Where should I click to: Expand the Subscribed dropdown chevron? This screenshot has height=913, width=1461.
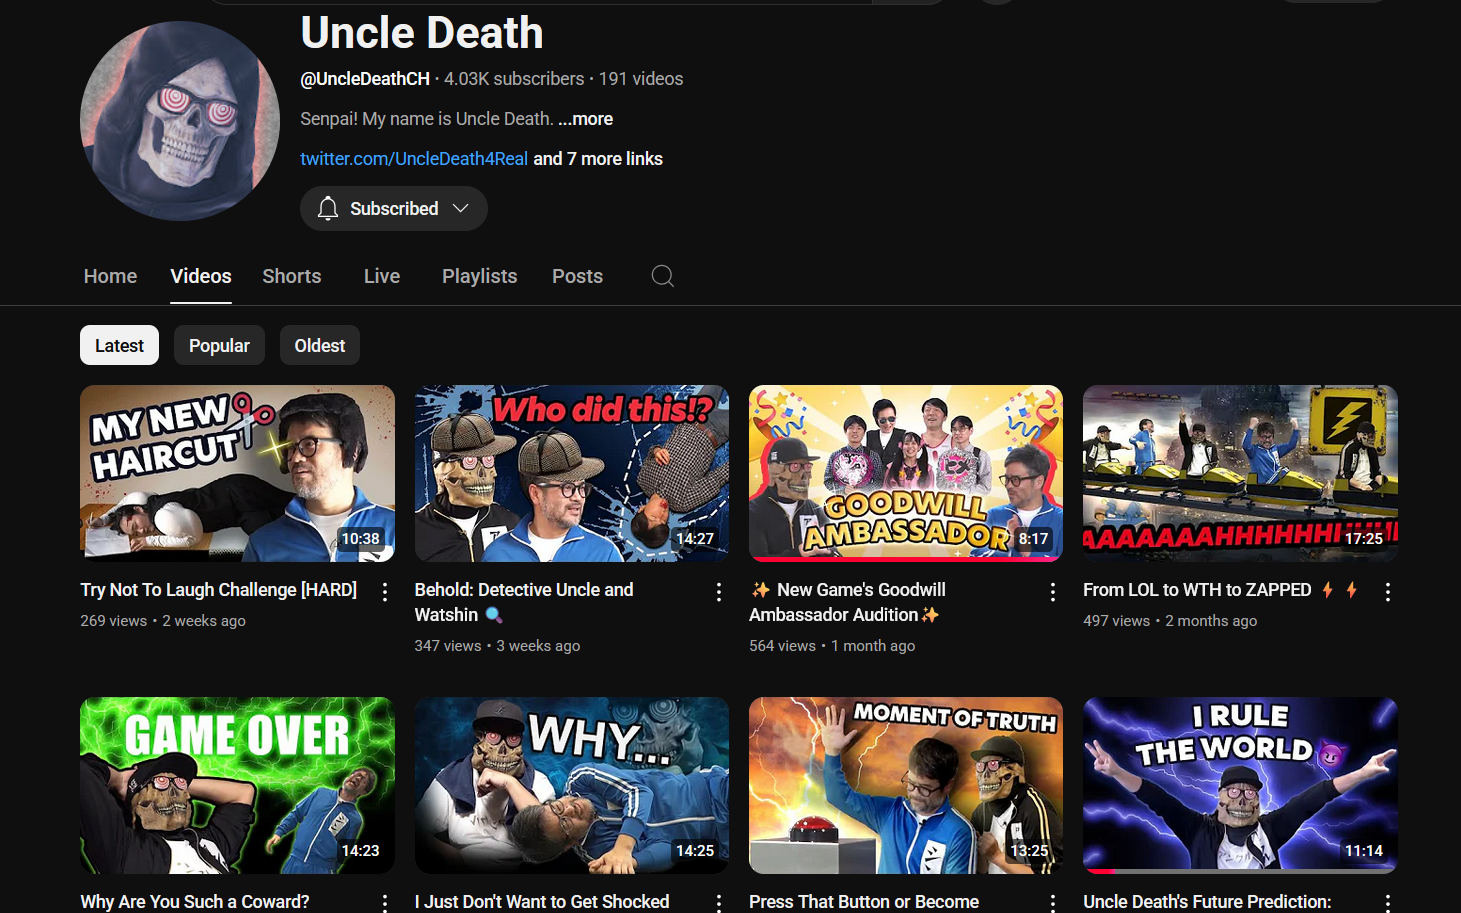(461, 208)
